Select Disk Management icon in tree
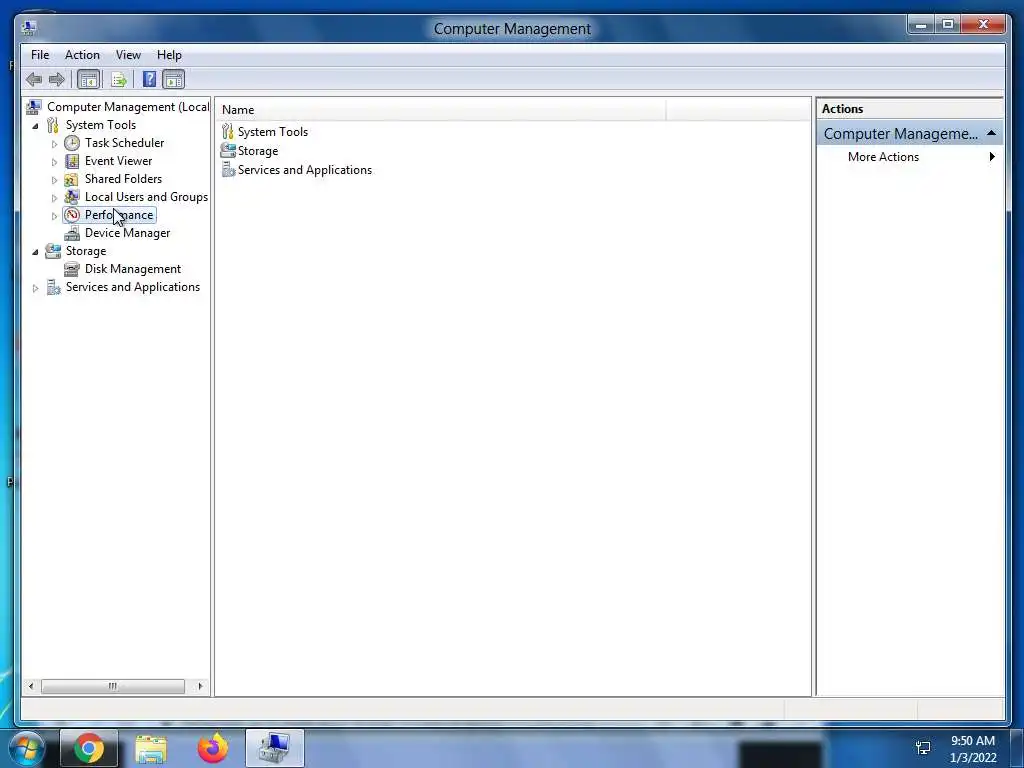1024x768 pixels. pos(72,269)
